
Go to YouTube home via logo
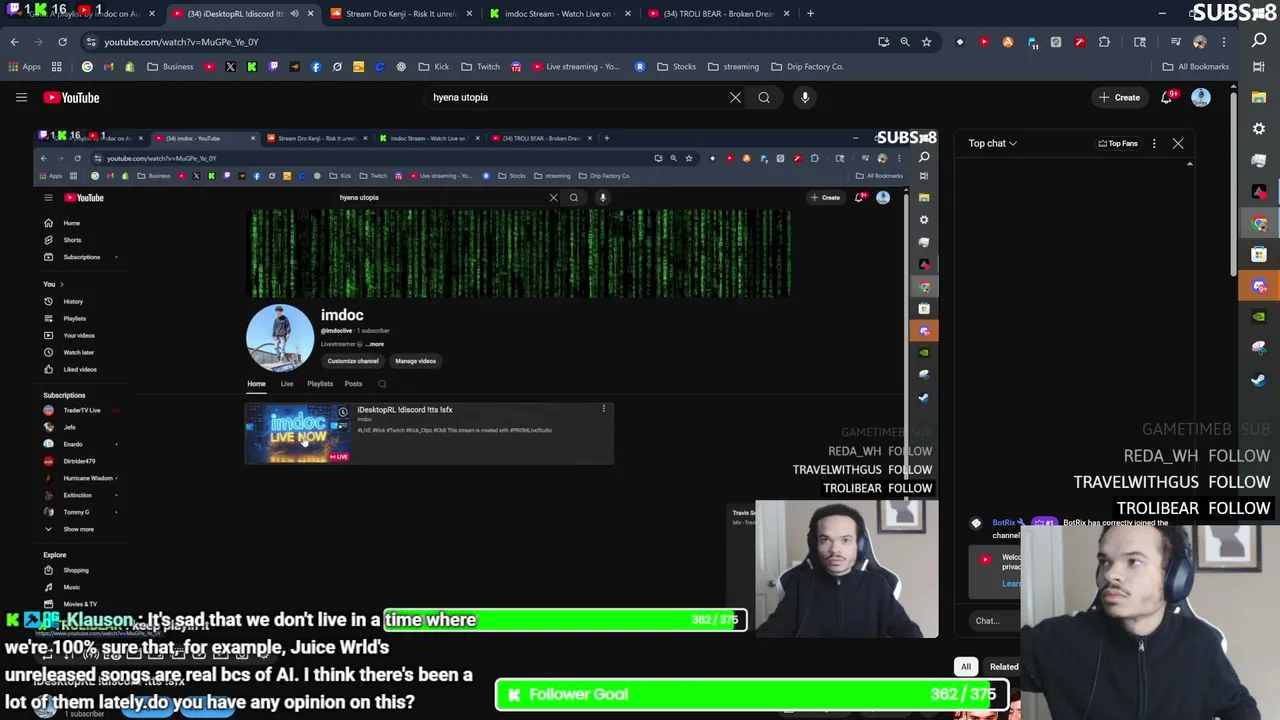pyautogui.click(x=71, y=97)
